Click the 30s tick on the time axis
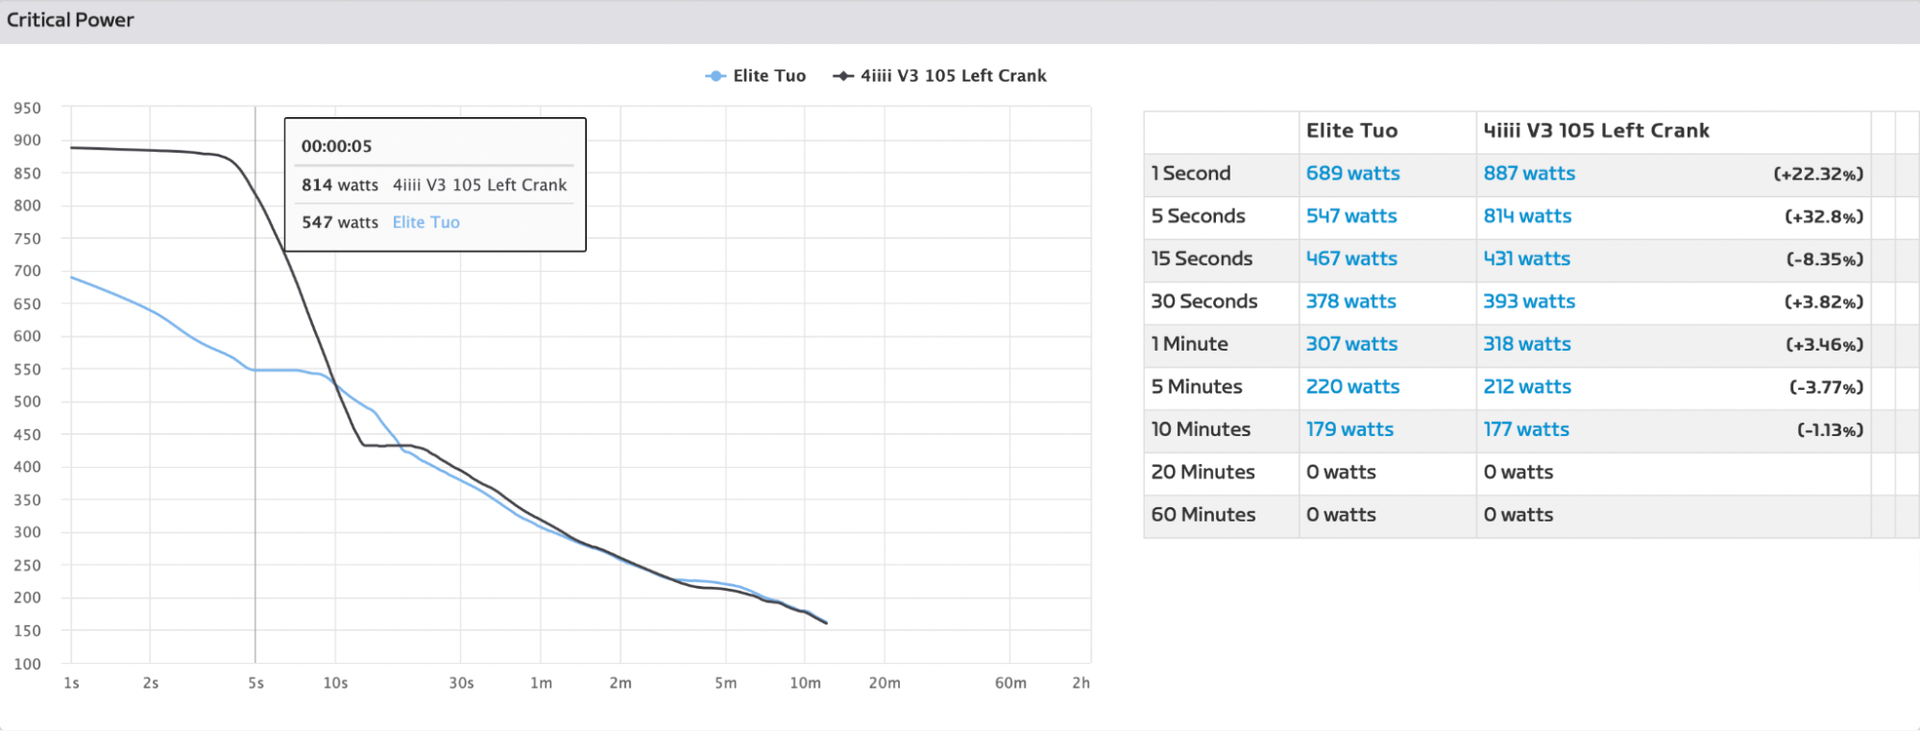 (461, 683)
